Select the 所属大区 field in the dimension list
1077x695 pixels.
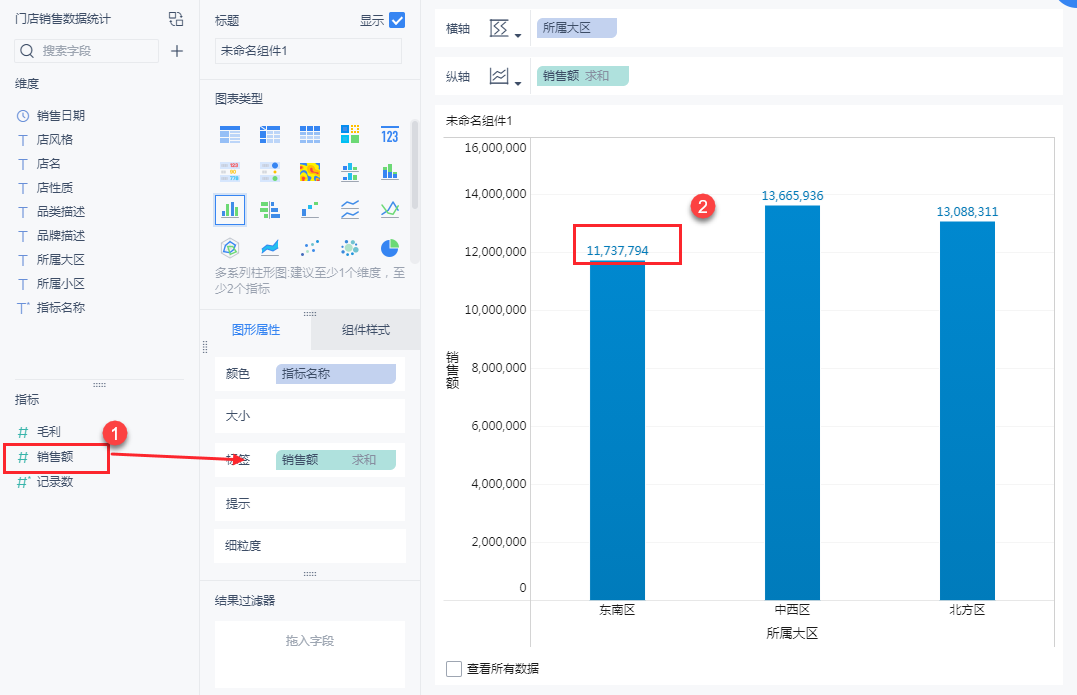[60, 260]
